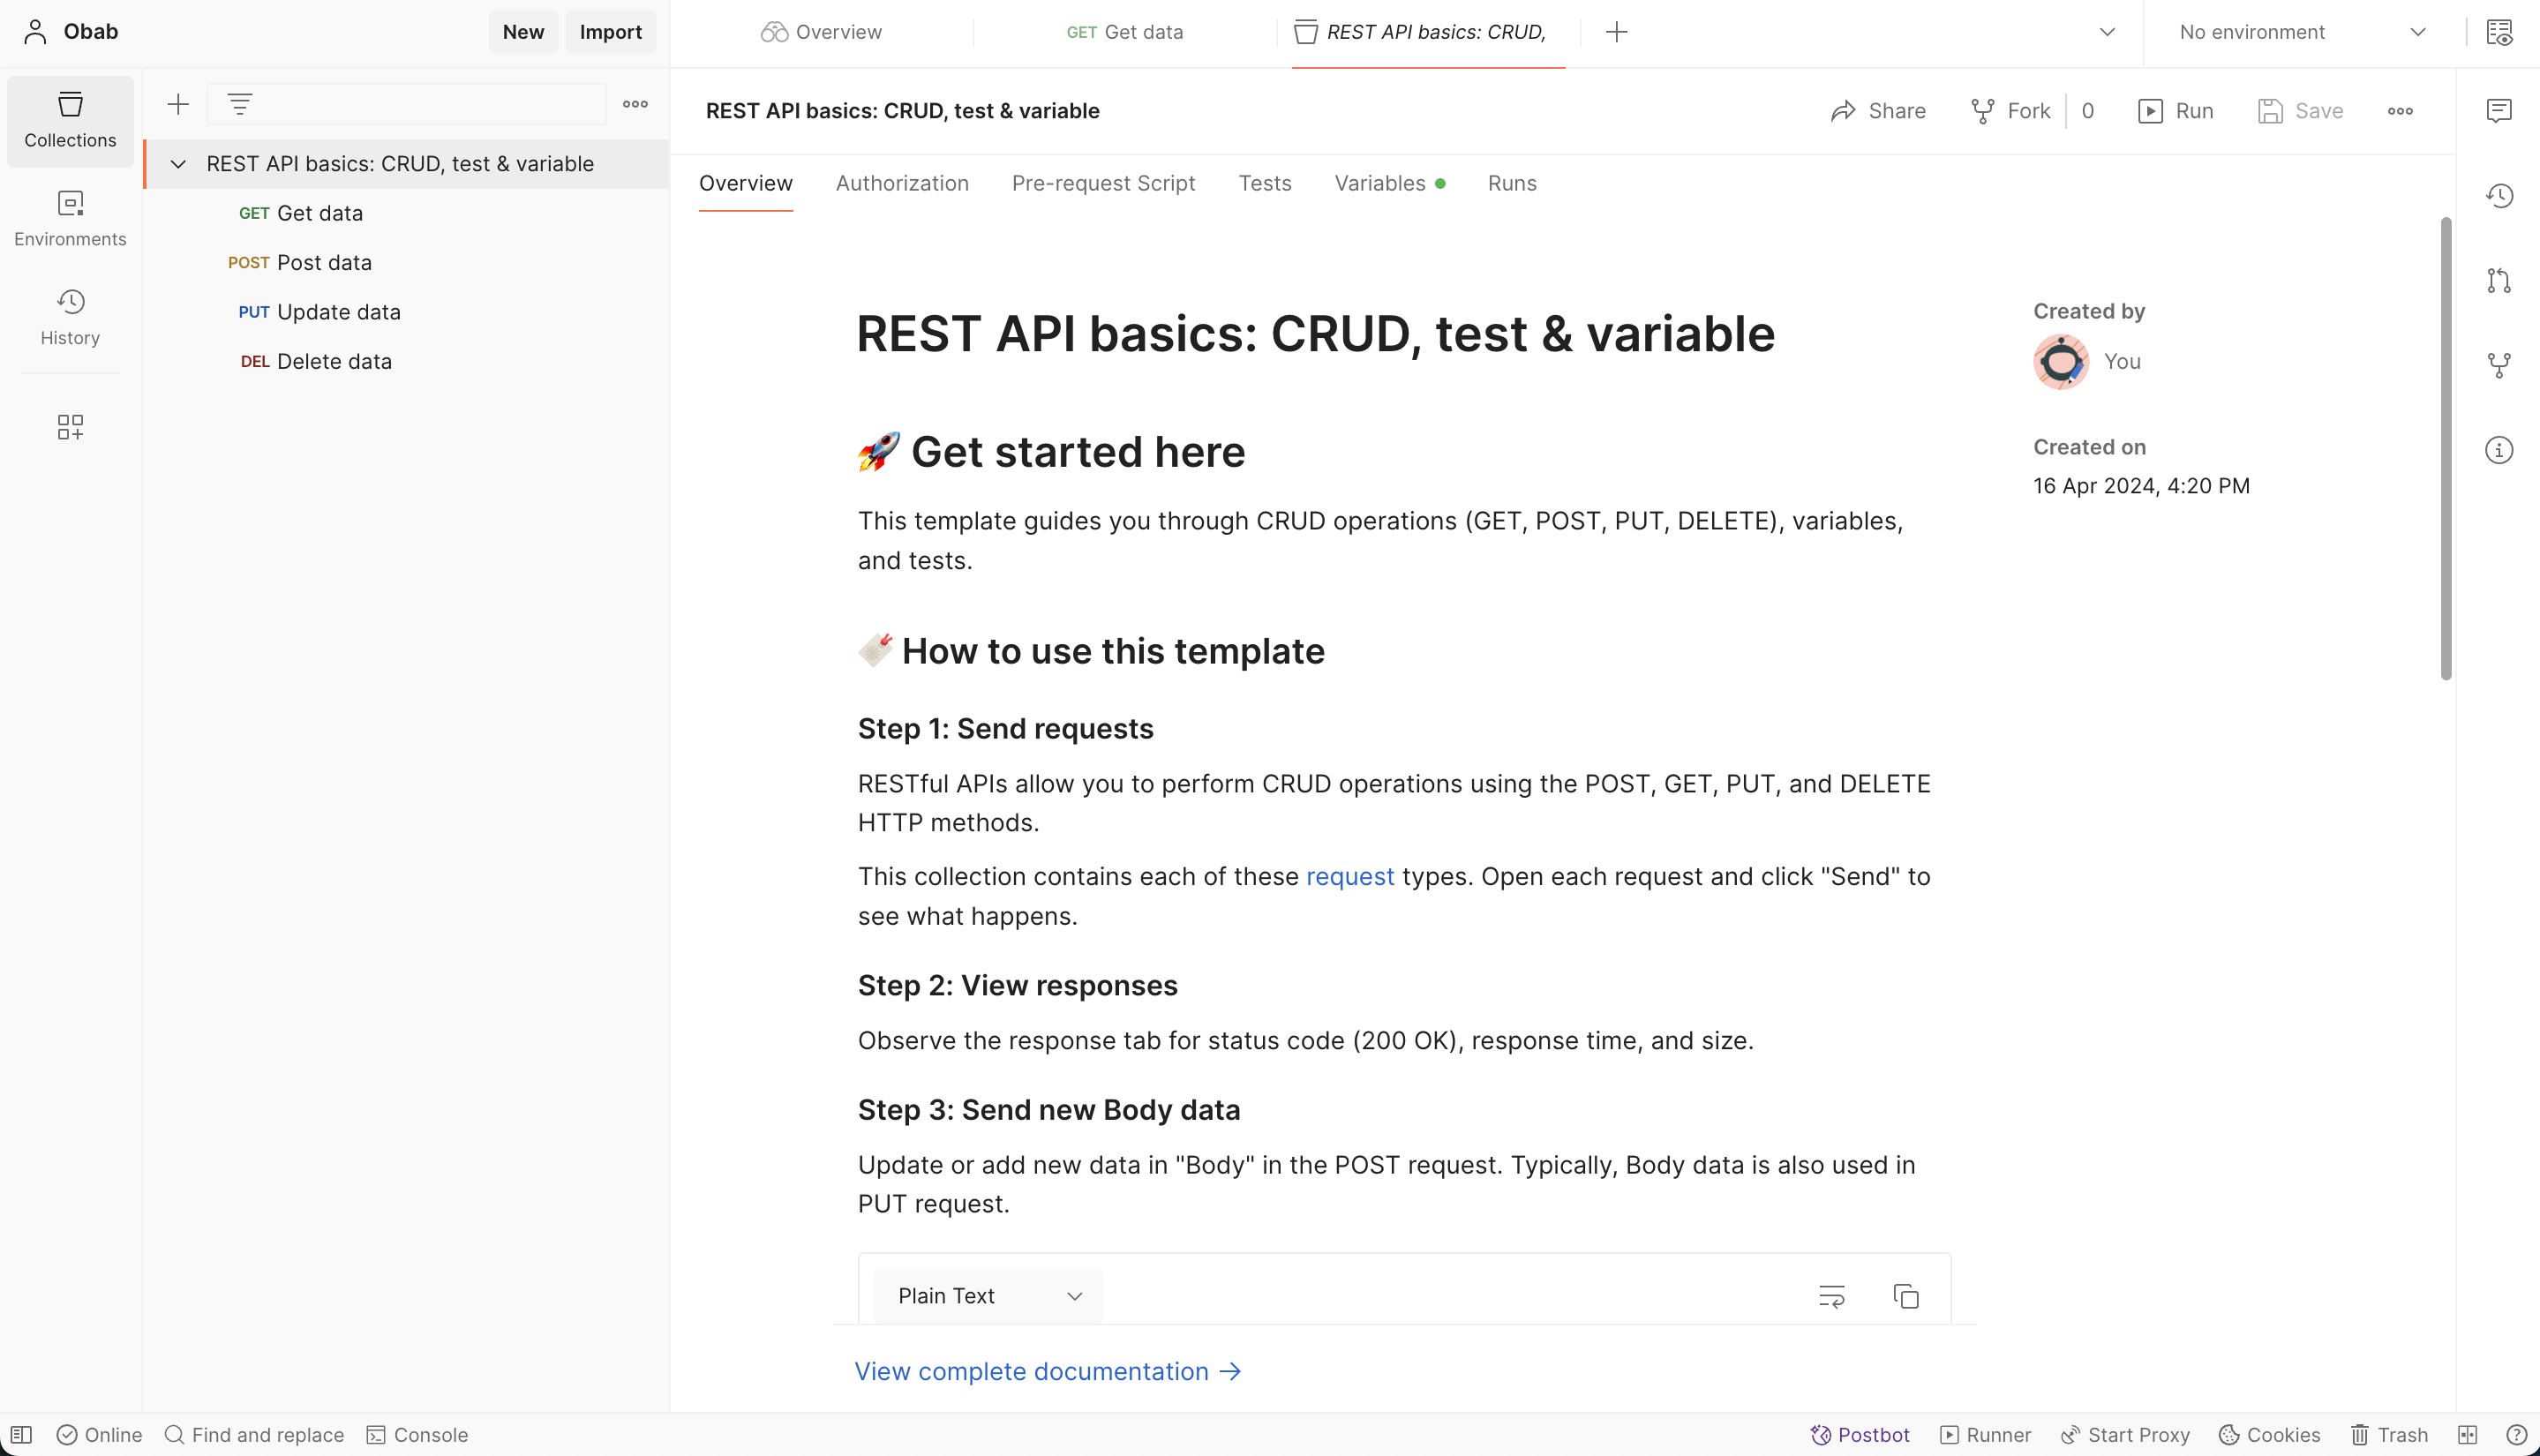2540x1456 pixels.
Task: Open the Tests tab
Action: click(1265, 183)
